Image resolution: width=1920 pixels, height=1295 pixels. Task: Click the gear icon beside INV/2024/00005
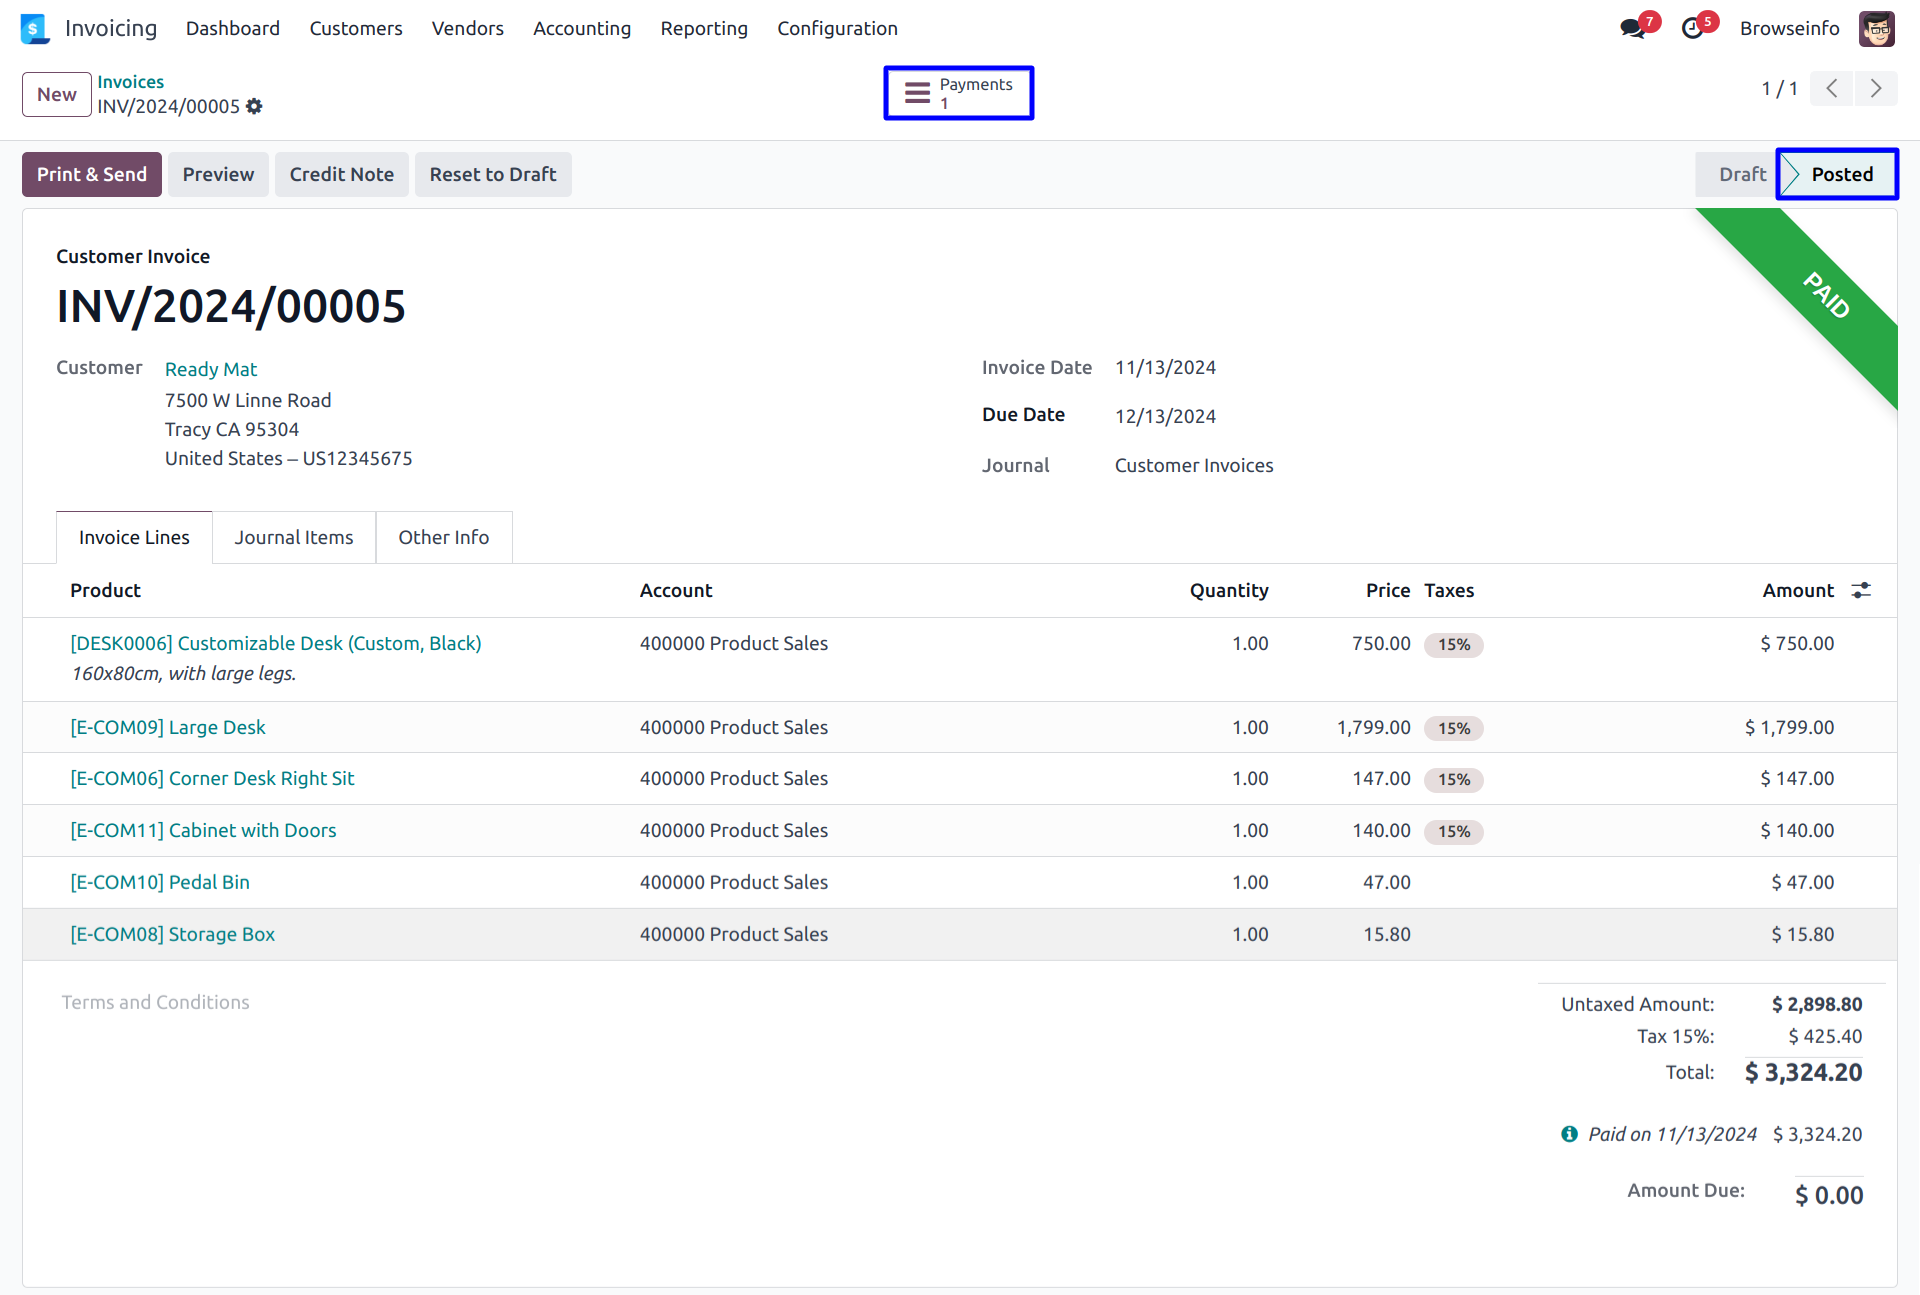[x=254, y=106]
